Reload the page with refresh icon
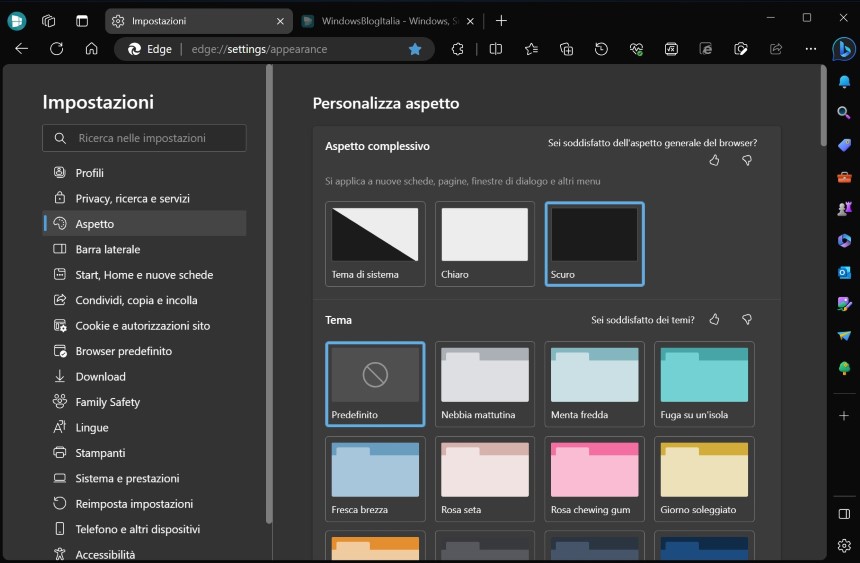This screenshot has width=860, height=563. point(56,49)
